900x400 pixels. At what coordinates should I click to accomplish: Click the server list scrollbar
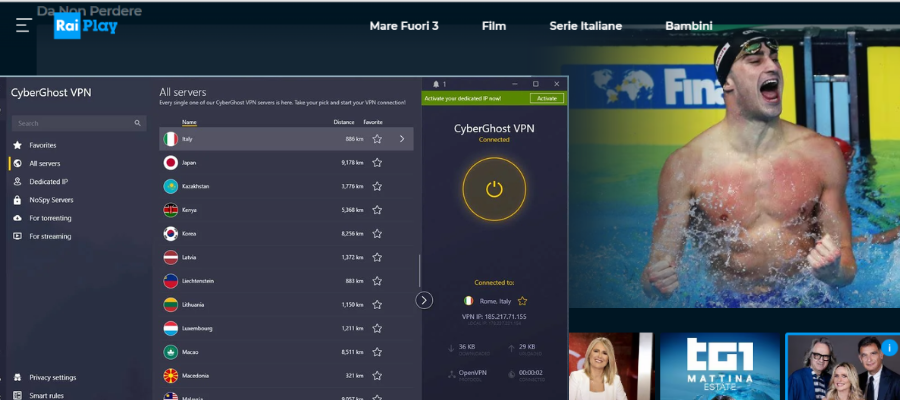pos(419,271)
